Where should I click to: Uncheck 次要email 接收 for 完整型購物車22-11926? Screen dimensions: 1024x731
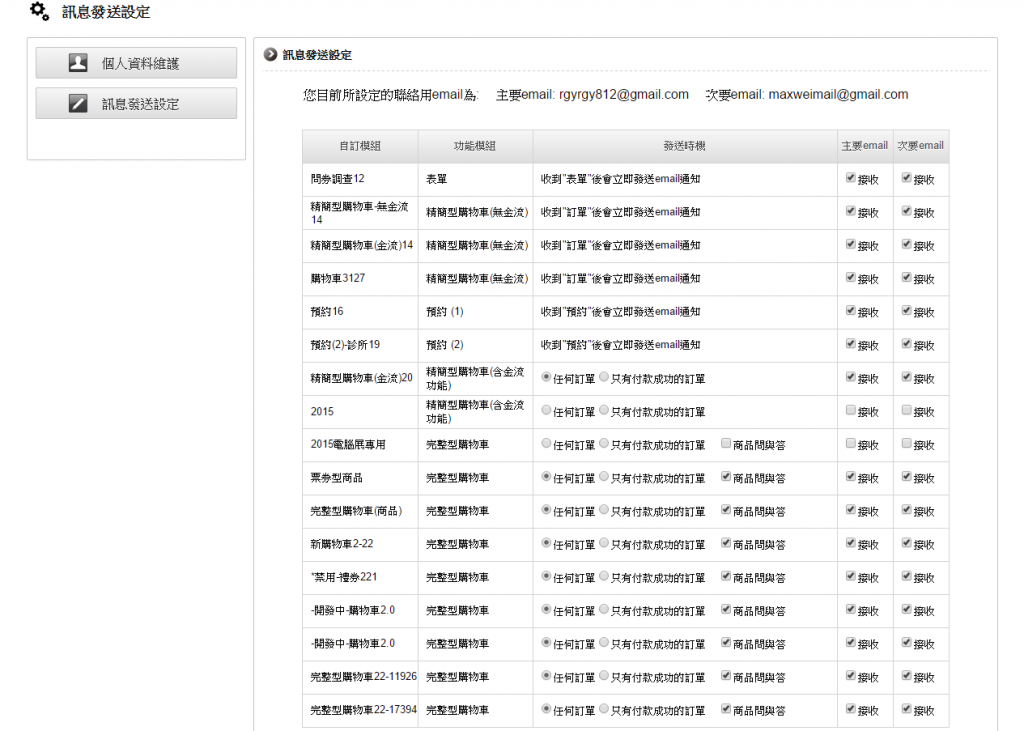point(906,676)
